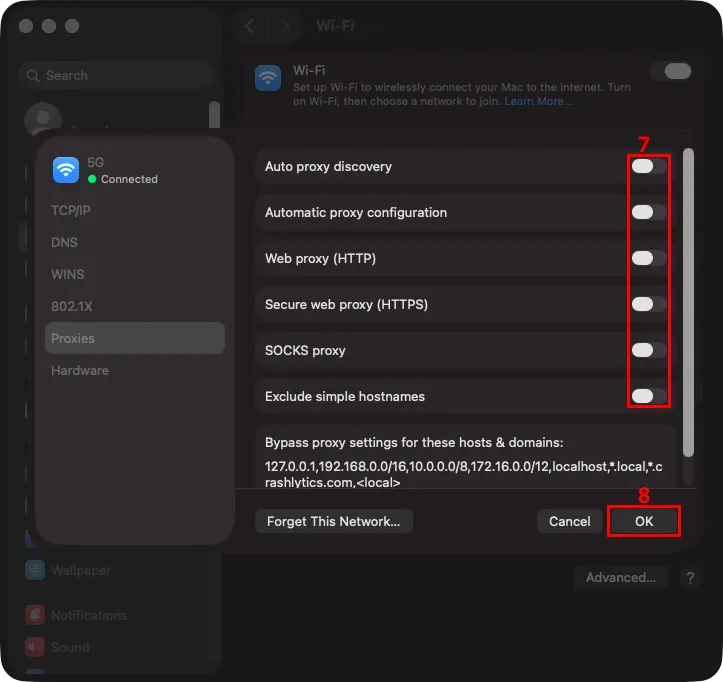Screen dimensions: 723x682
Task: Click the Wi-Fi icon beside 5G network
Action: 66,170
